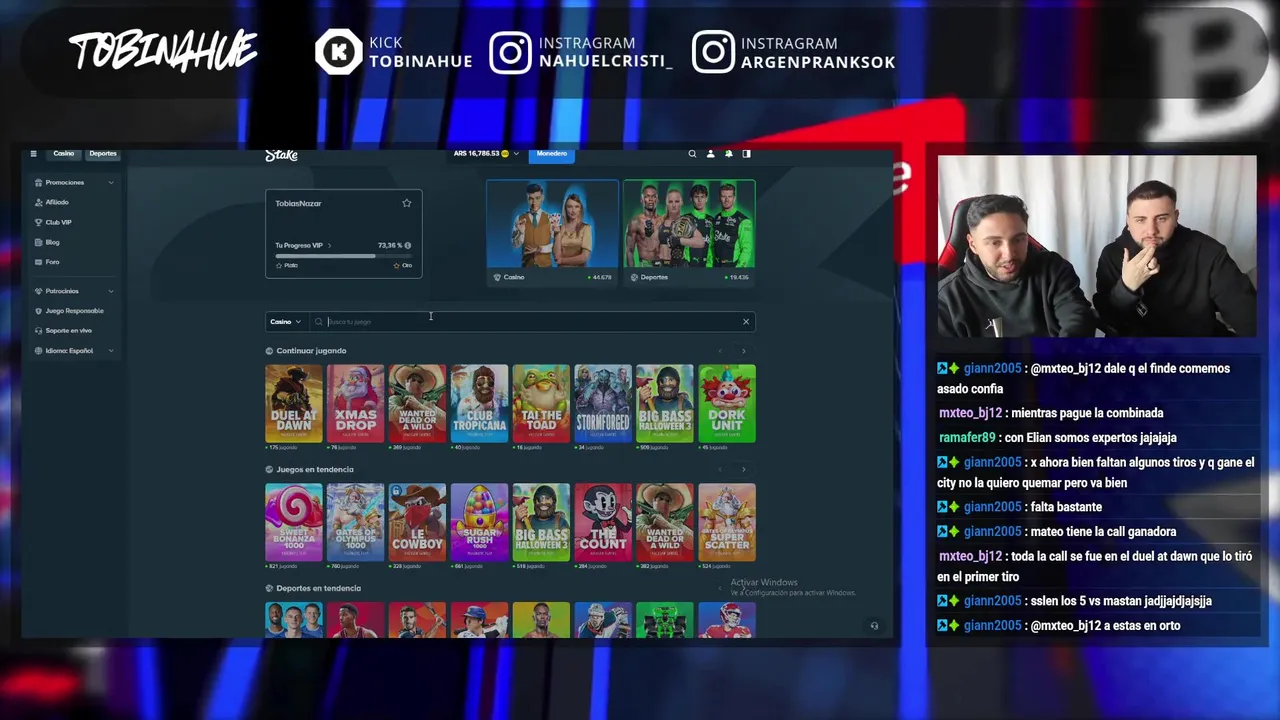Open Soporte en vivo in the sidebar
This screenshot has height=720, width=1280.
pyautogui.click(x=68, y=331)
